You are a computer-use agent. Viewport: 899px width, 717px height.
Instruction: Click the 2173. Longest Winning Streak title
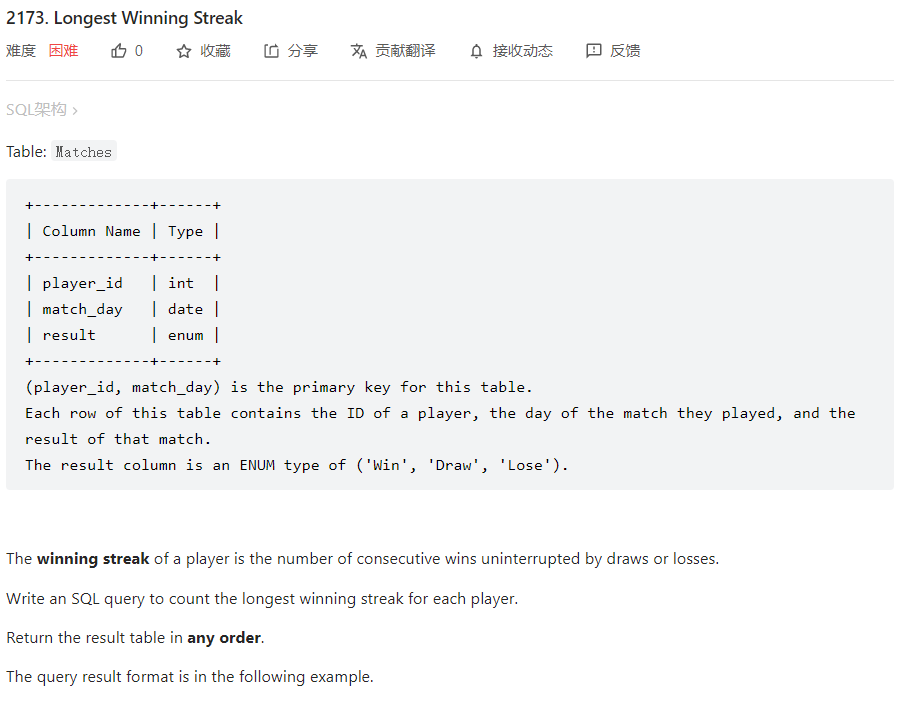tap(124, 18)
